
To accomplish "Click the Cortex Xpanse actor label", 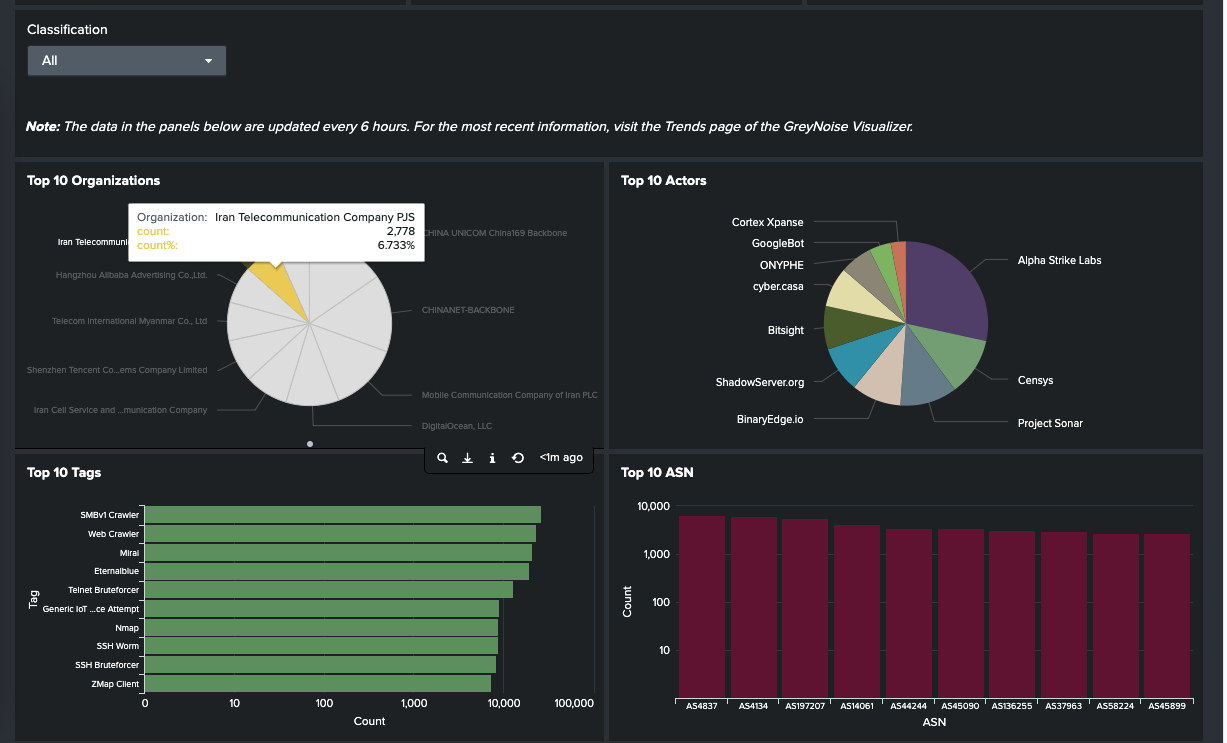I will (767, 222).
